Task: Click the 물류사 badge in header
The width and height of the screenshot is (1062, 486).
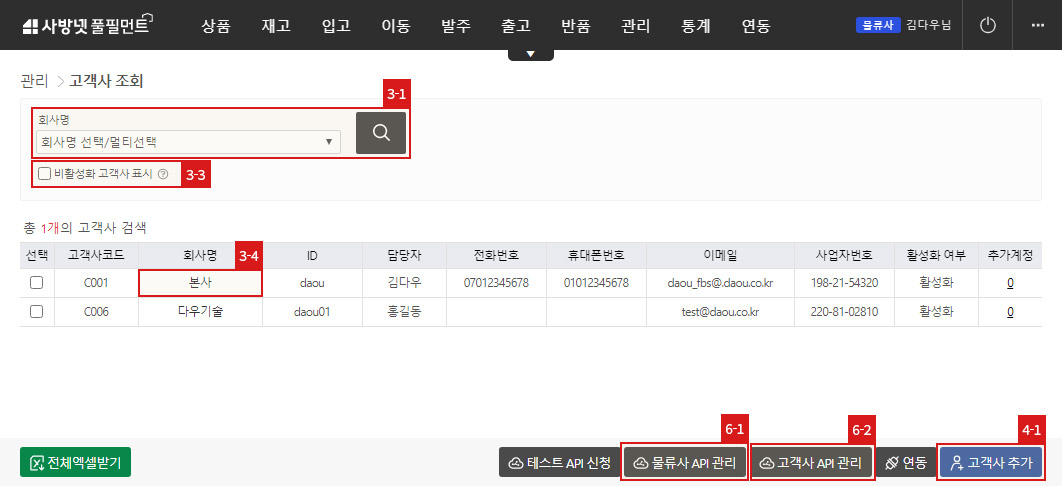Action: point(878,26)
